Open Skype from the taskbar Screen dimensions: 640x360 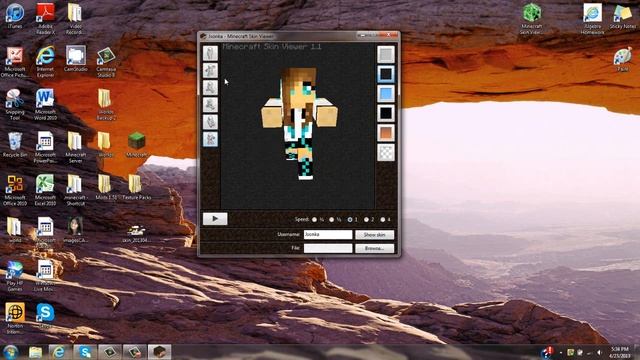point(84,352)
